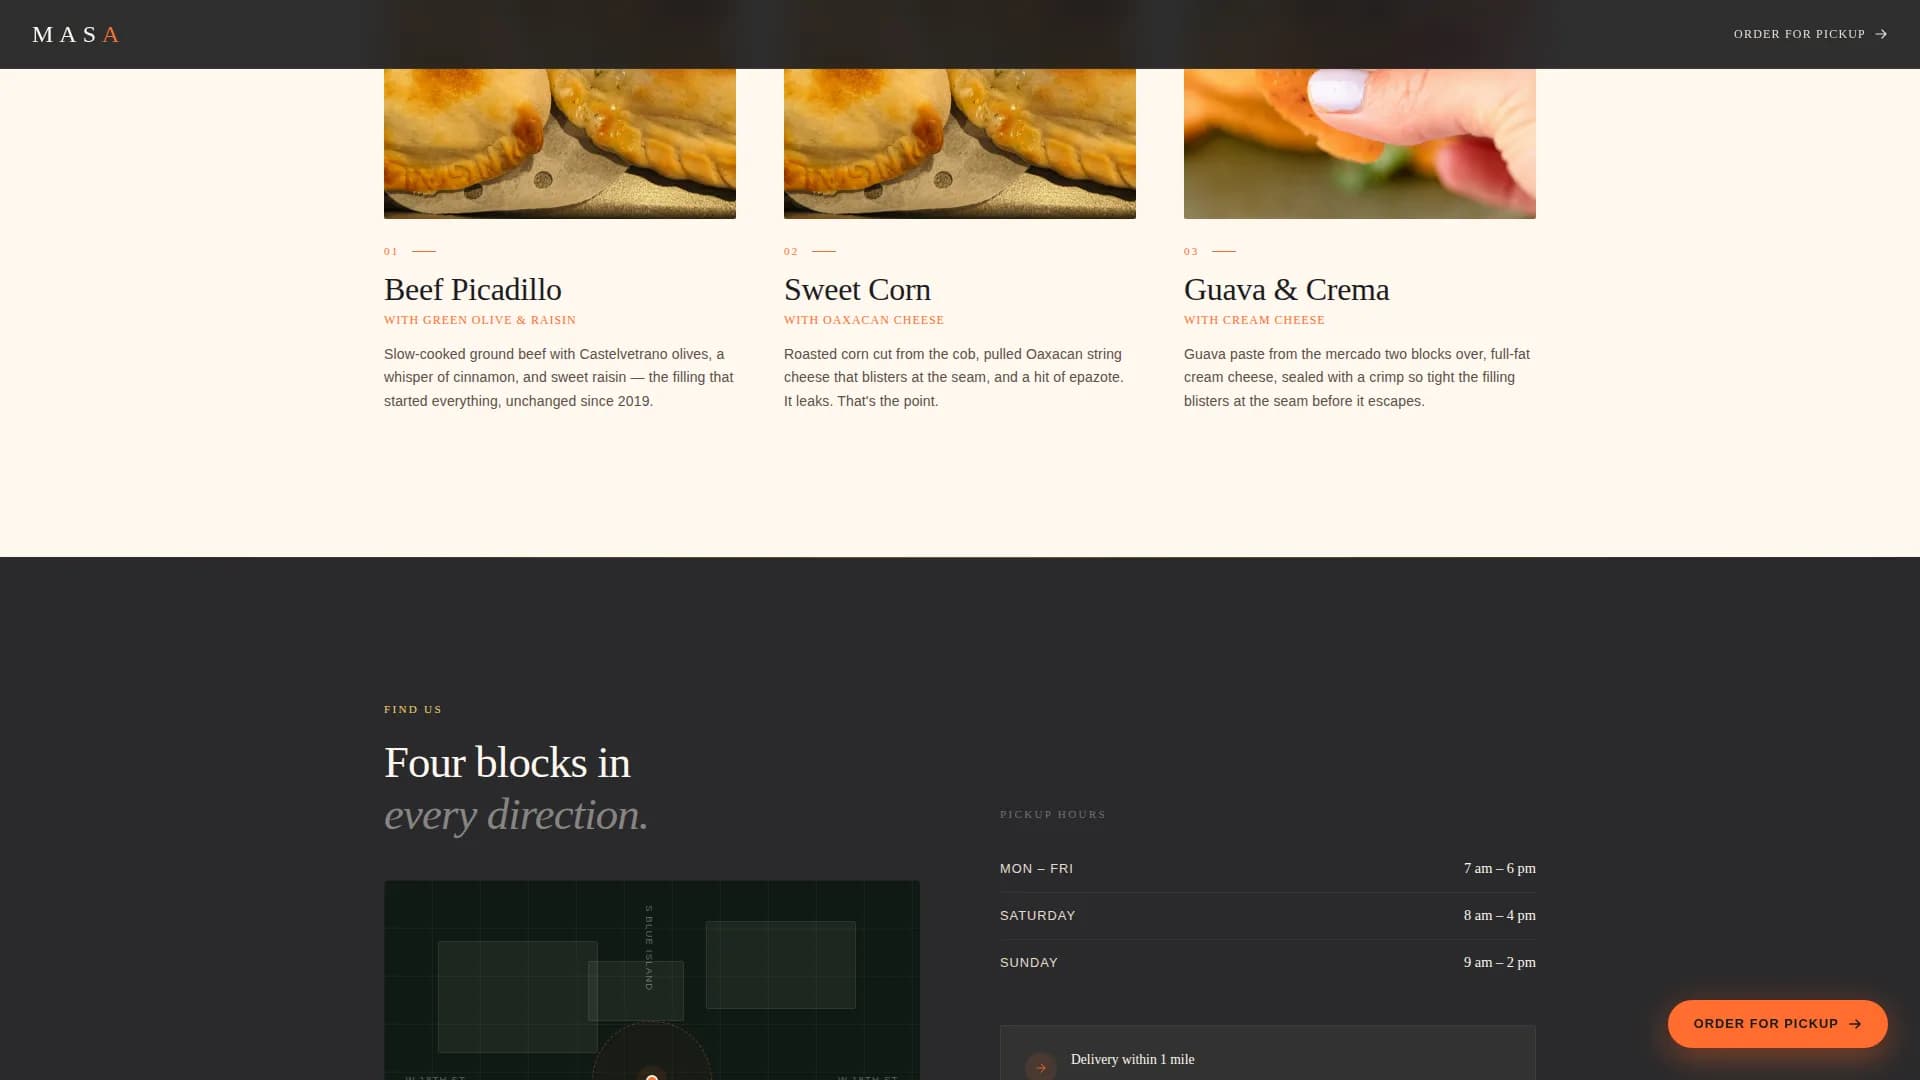Click the arrow icon beside Delivery within 1 mile
1920x1080 pixels.
click(x=1041, y=1067)
